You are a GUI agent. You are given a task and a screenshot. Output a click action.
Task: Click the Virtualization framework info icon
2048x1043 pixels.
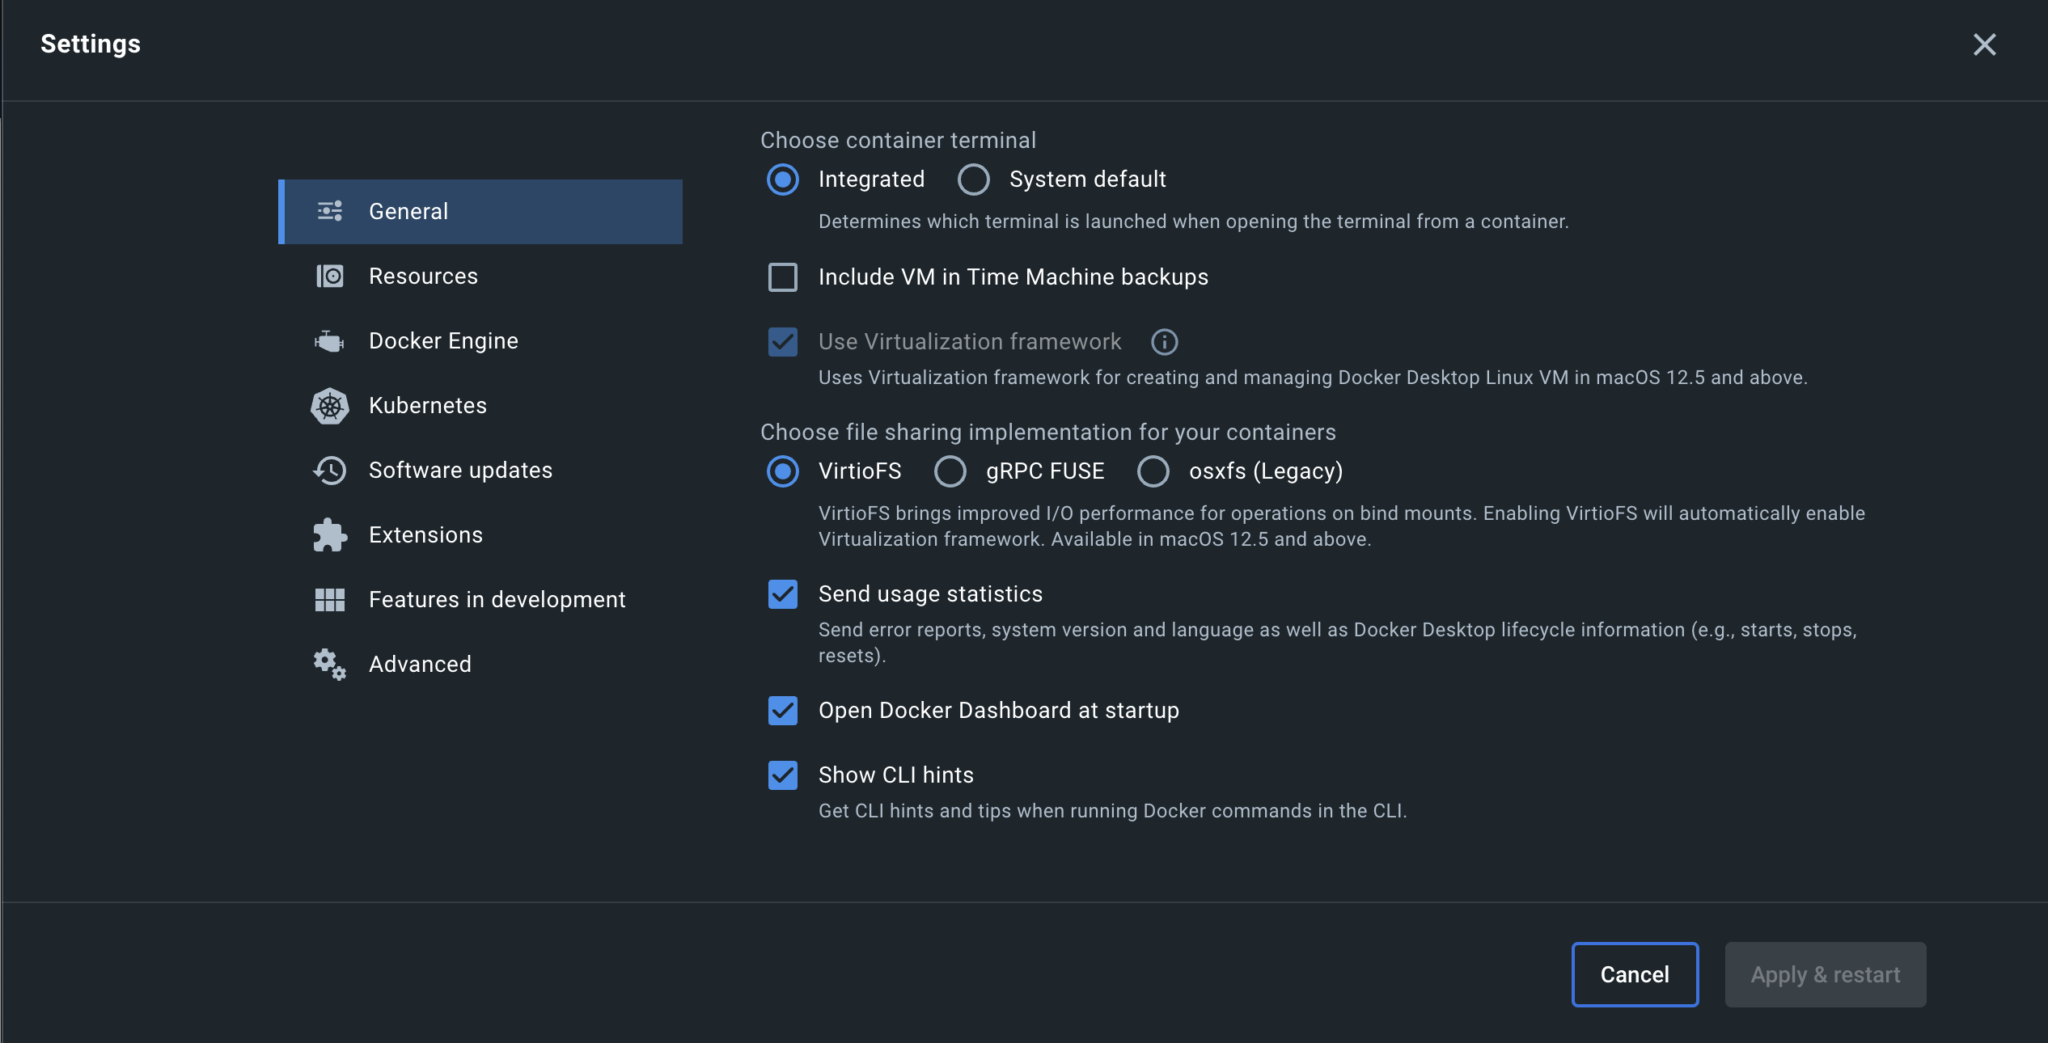click(x=1163, y=341)
